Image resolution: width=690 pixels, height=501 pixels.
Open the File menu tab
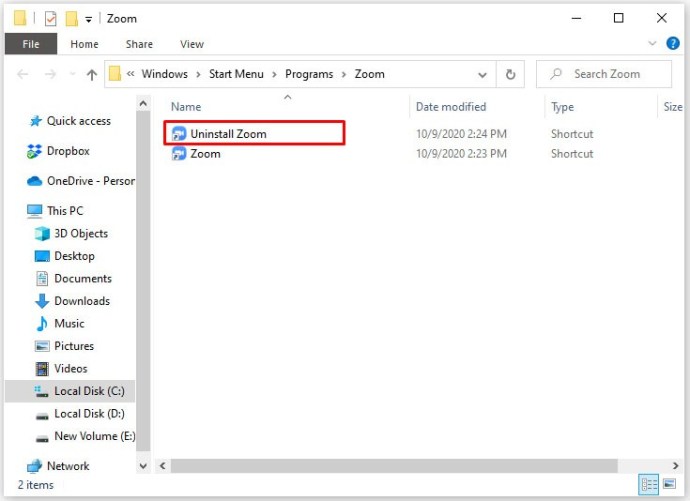(x=31, y=44)
